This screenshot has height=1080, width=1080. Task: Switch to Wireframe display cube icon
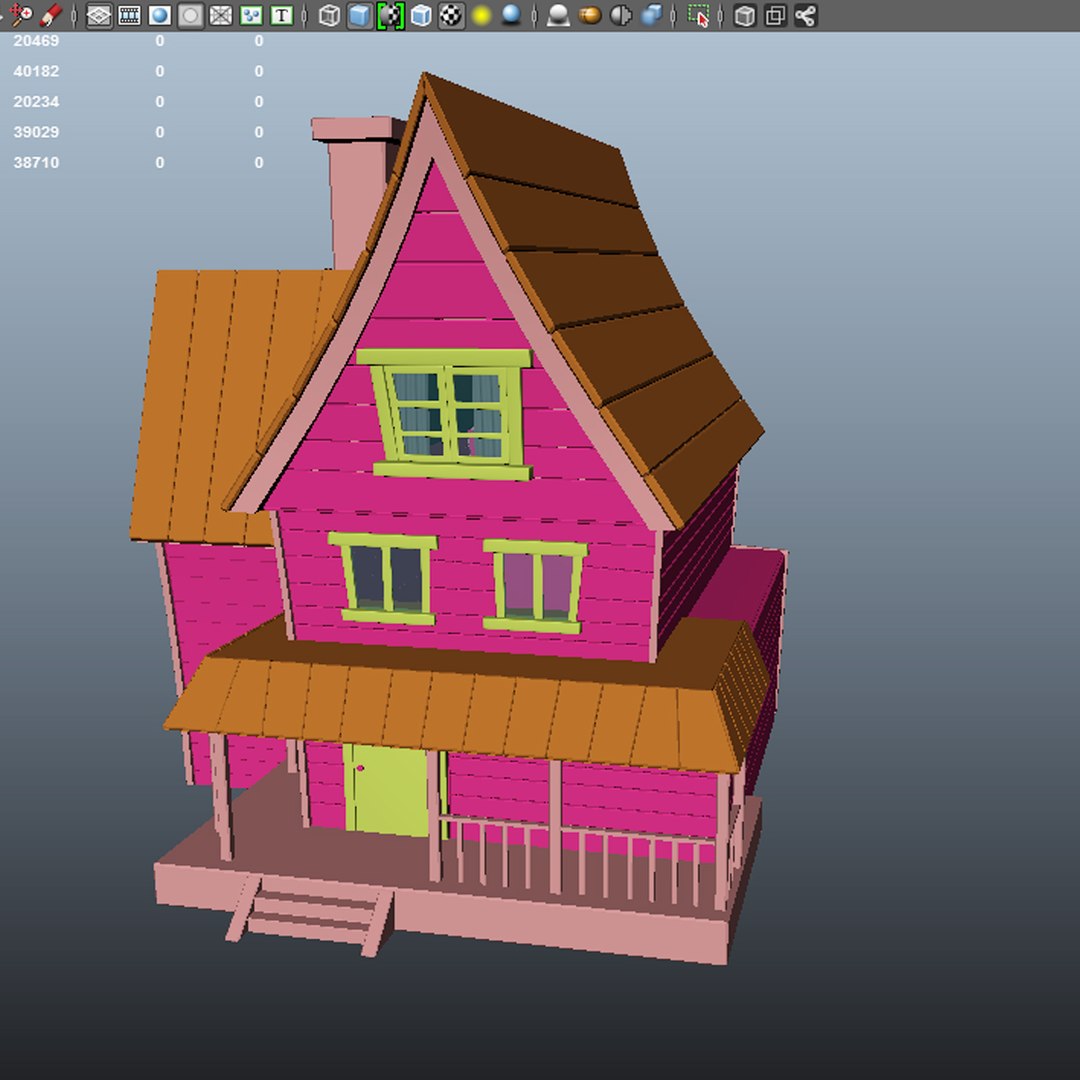[x=330, y=16]
